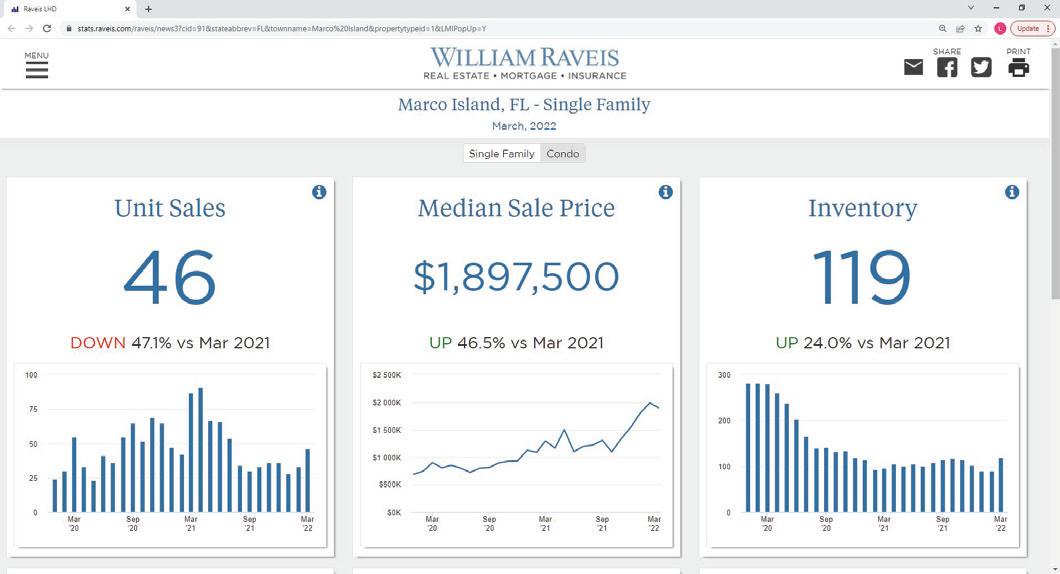The width and height of the screenshot is (1060, 574).
Task: Expand the browser tab search chevron
Action: point(970,8)
